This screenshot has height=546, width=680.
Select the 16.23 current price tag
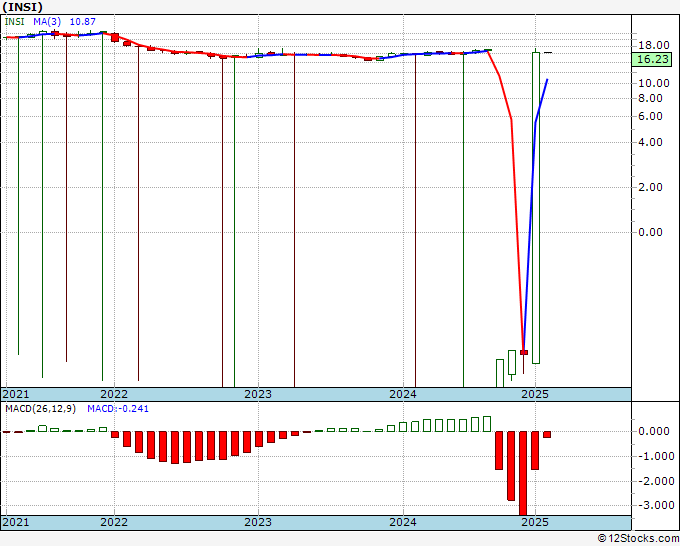[652, 59]
